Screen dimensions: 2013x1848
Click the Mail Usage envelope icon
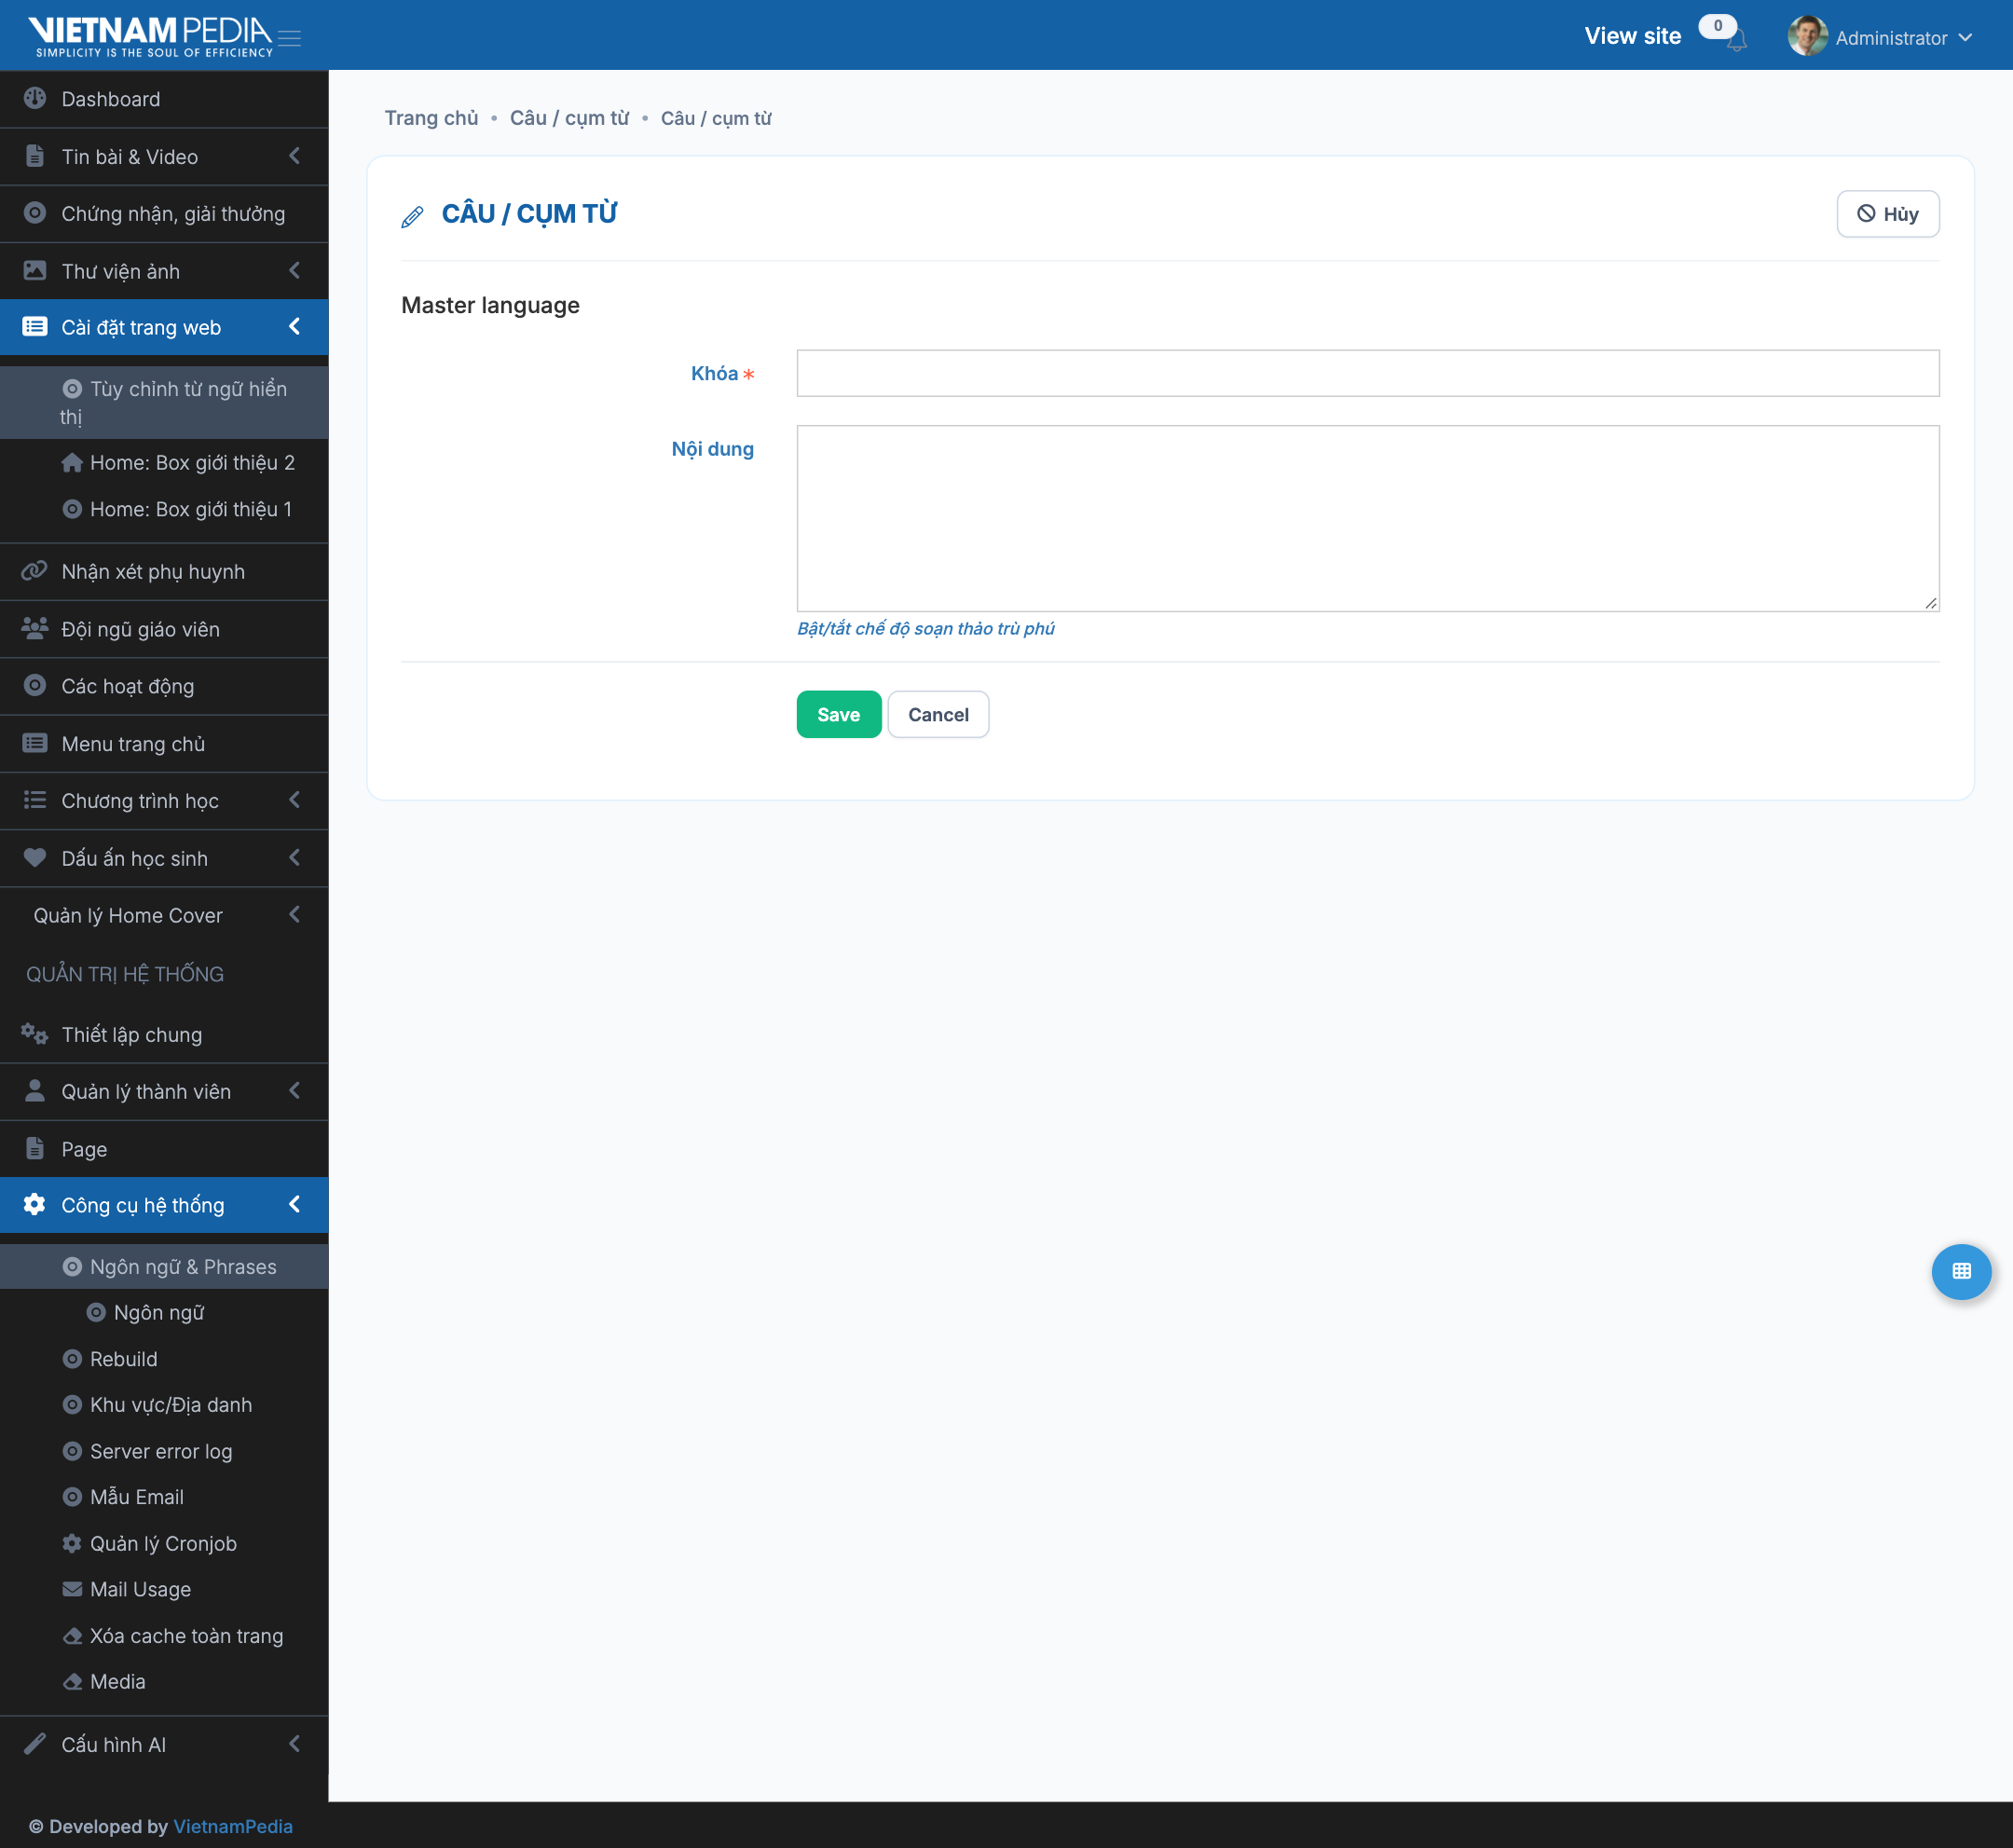(x=72, y=1589)
